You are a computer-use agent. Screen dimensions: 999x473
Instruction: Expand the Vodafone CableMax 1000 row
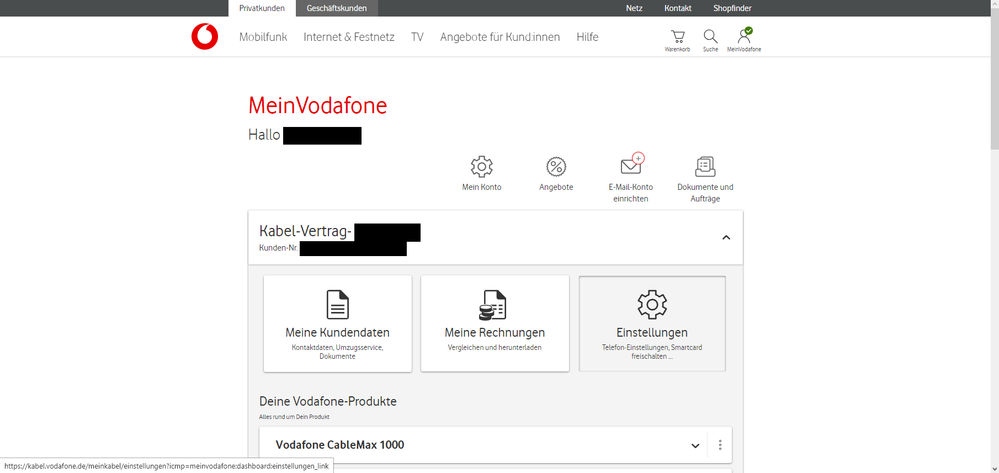(x=695, y=446)
